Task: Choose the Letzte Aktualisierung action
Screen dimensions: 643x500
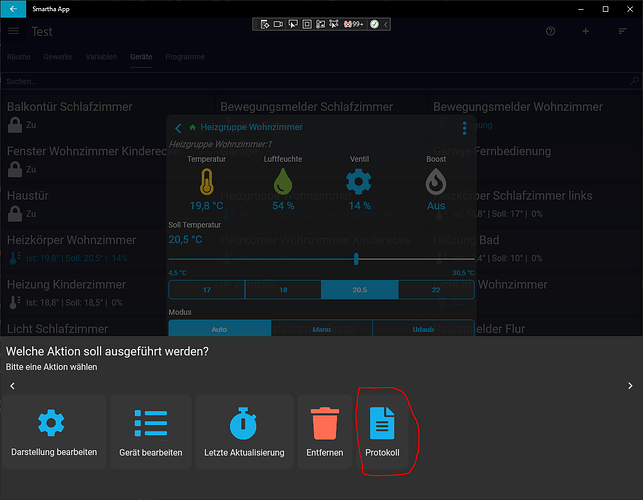Action: pos(244,432)
